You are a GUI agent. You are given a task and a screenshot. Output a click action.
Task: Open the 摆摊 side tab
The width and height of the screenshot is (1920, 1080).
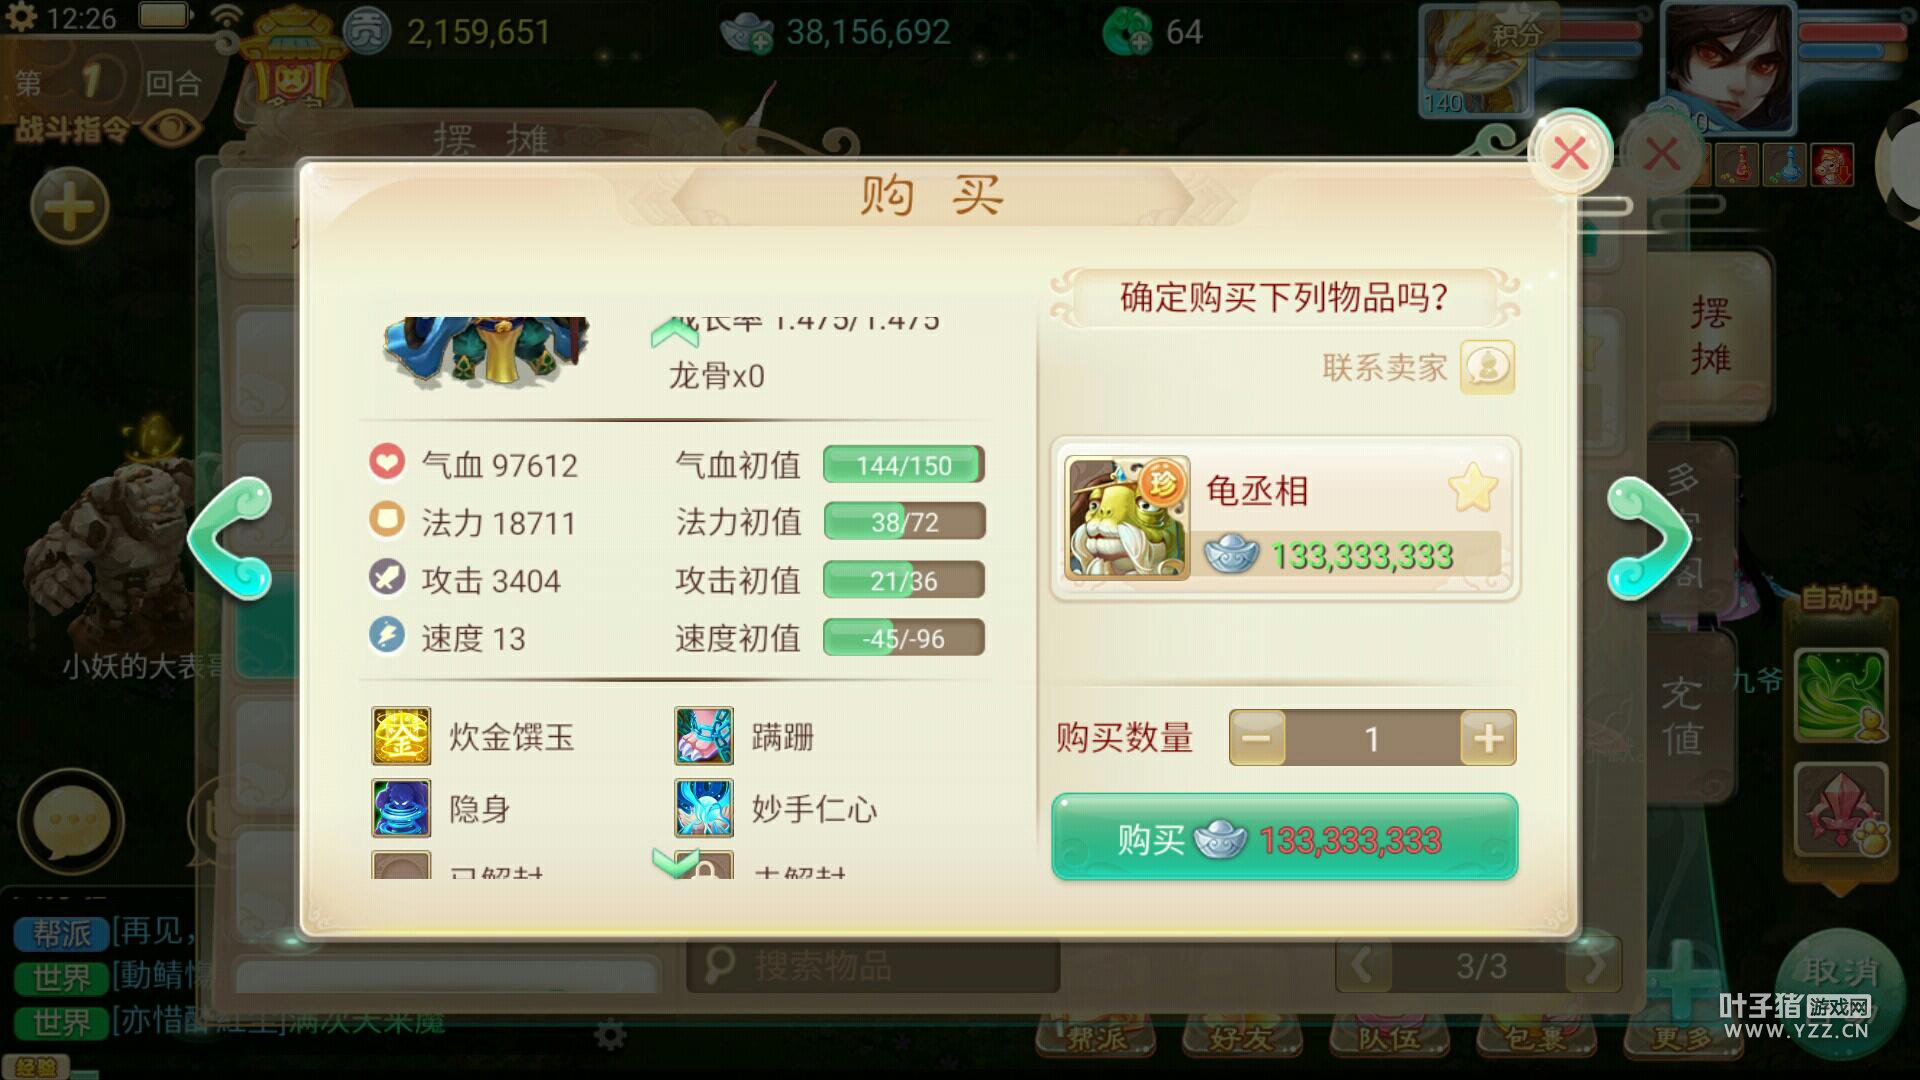[1710, 335]
